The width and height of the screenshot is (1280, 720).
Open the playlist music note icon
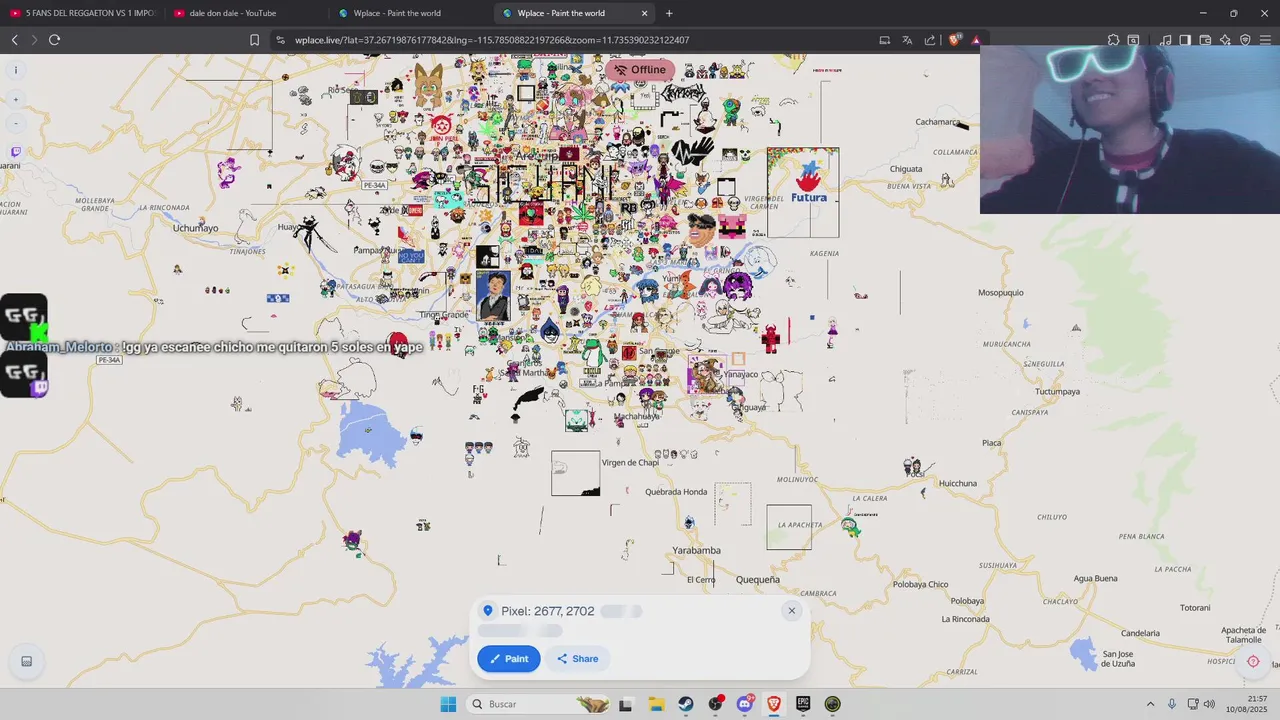coord(1166,40)
